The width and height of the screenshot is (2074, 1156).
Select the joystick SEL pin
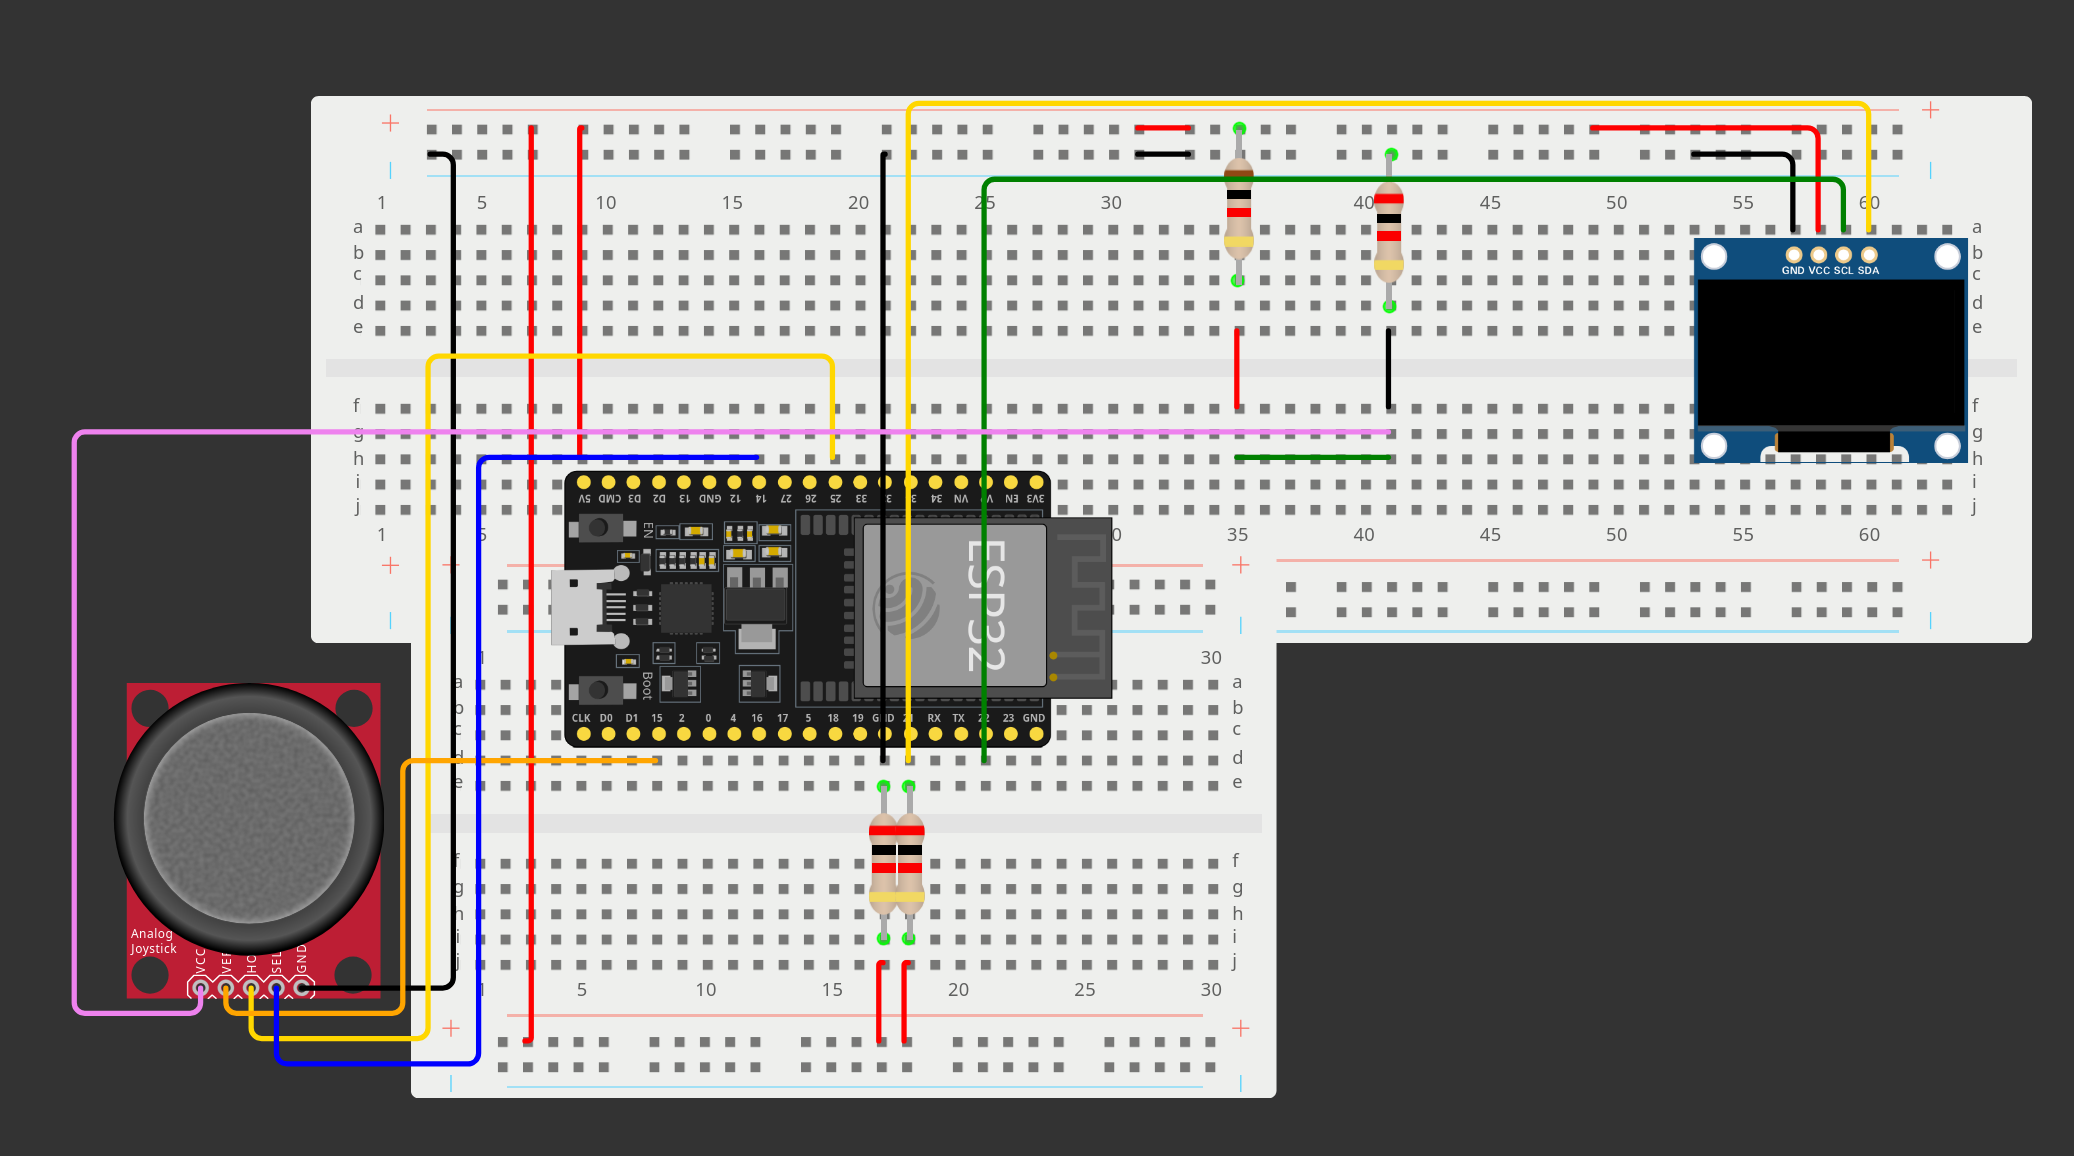pyautogui.click(x=276, y=989)
